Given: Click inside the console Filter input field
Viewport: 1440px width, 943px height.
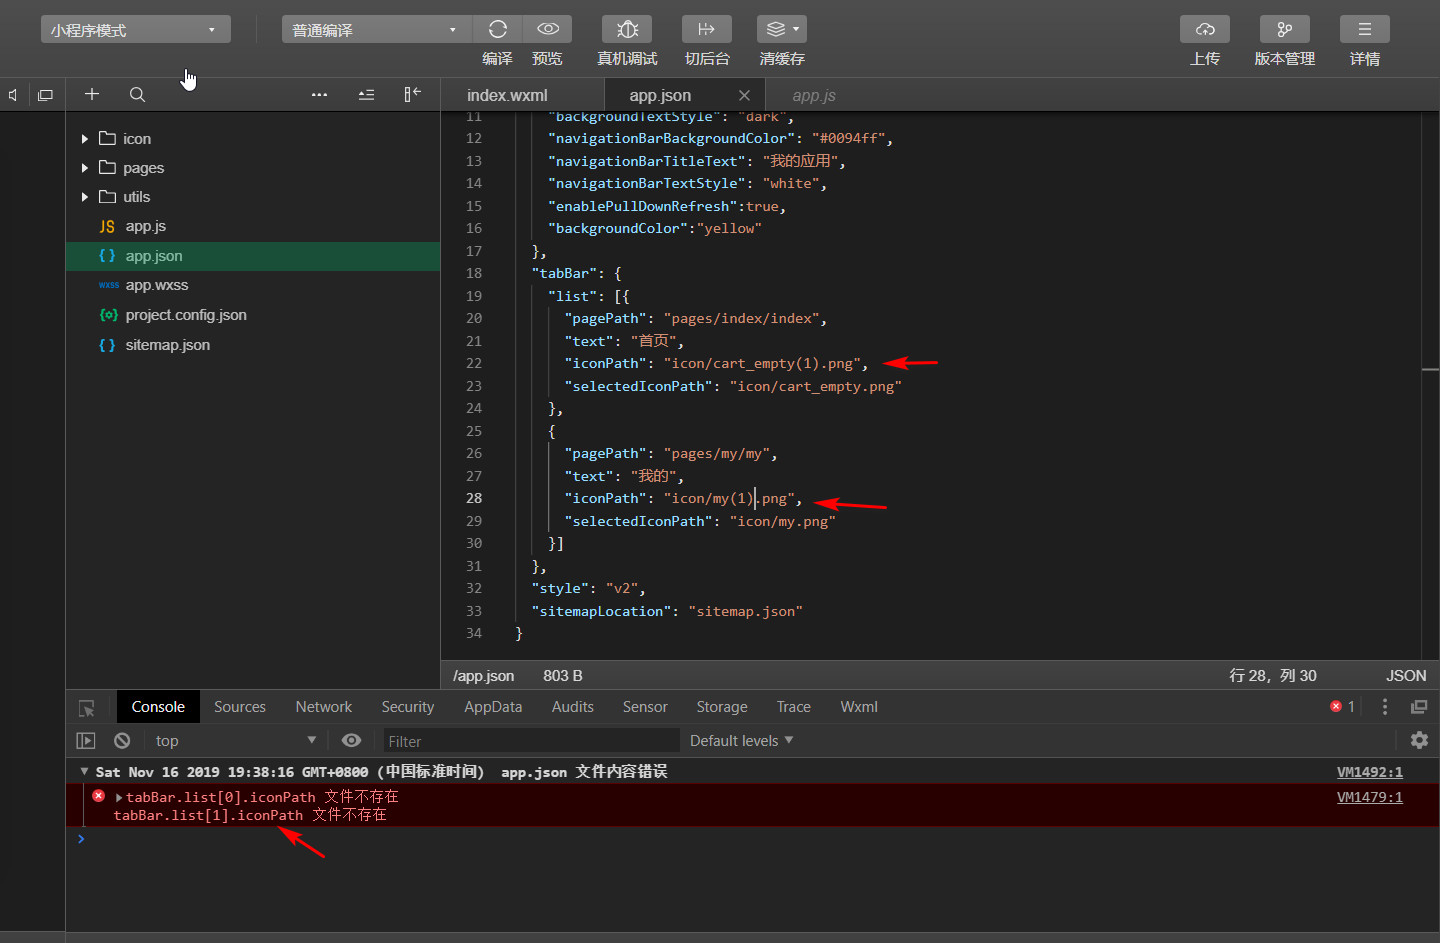Looking at the screenshot, I should (530, 740).
